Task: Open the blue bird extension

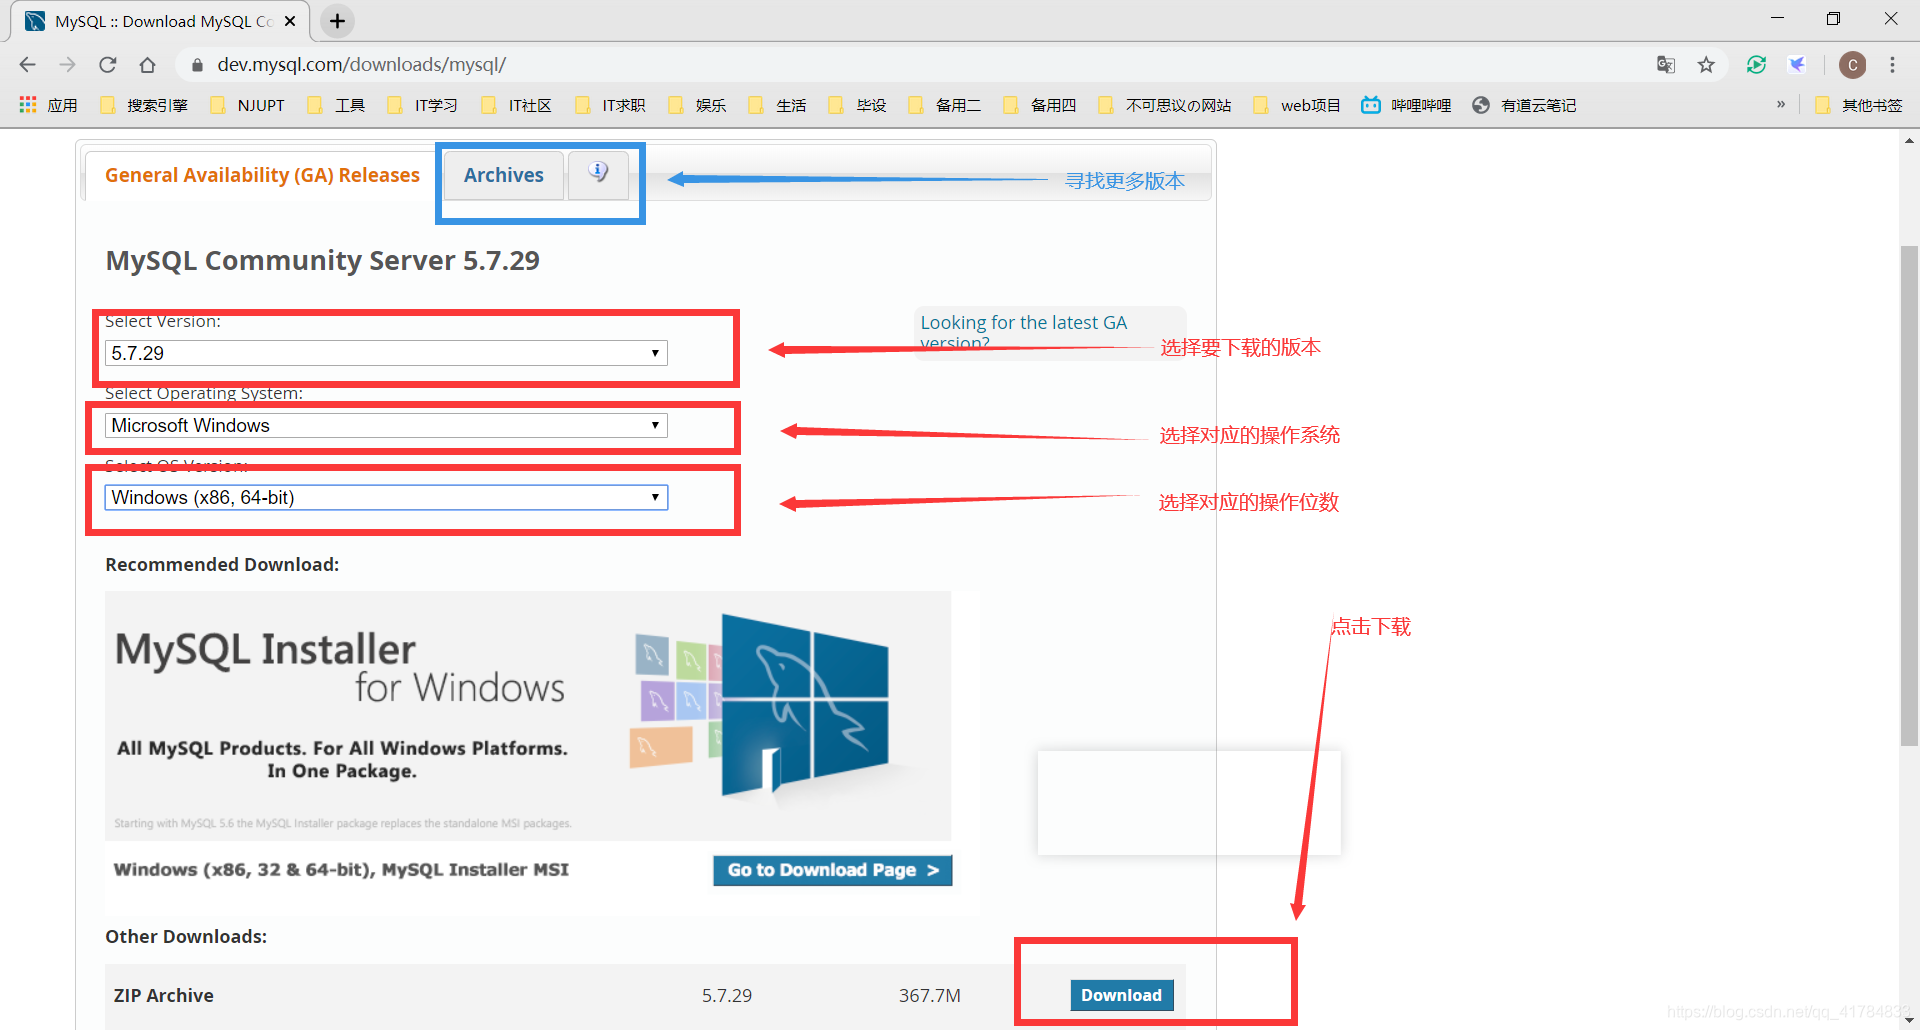Action: coord(1797,65)
